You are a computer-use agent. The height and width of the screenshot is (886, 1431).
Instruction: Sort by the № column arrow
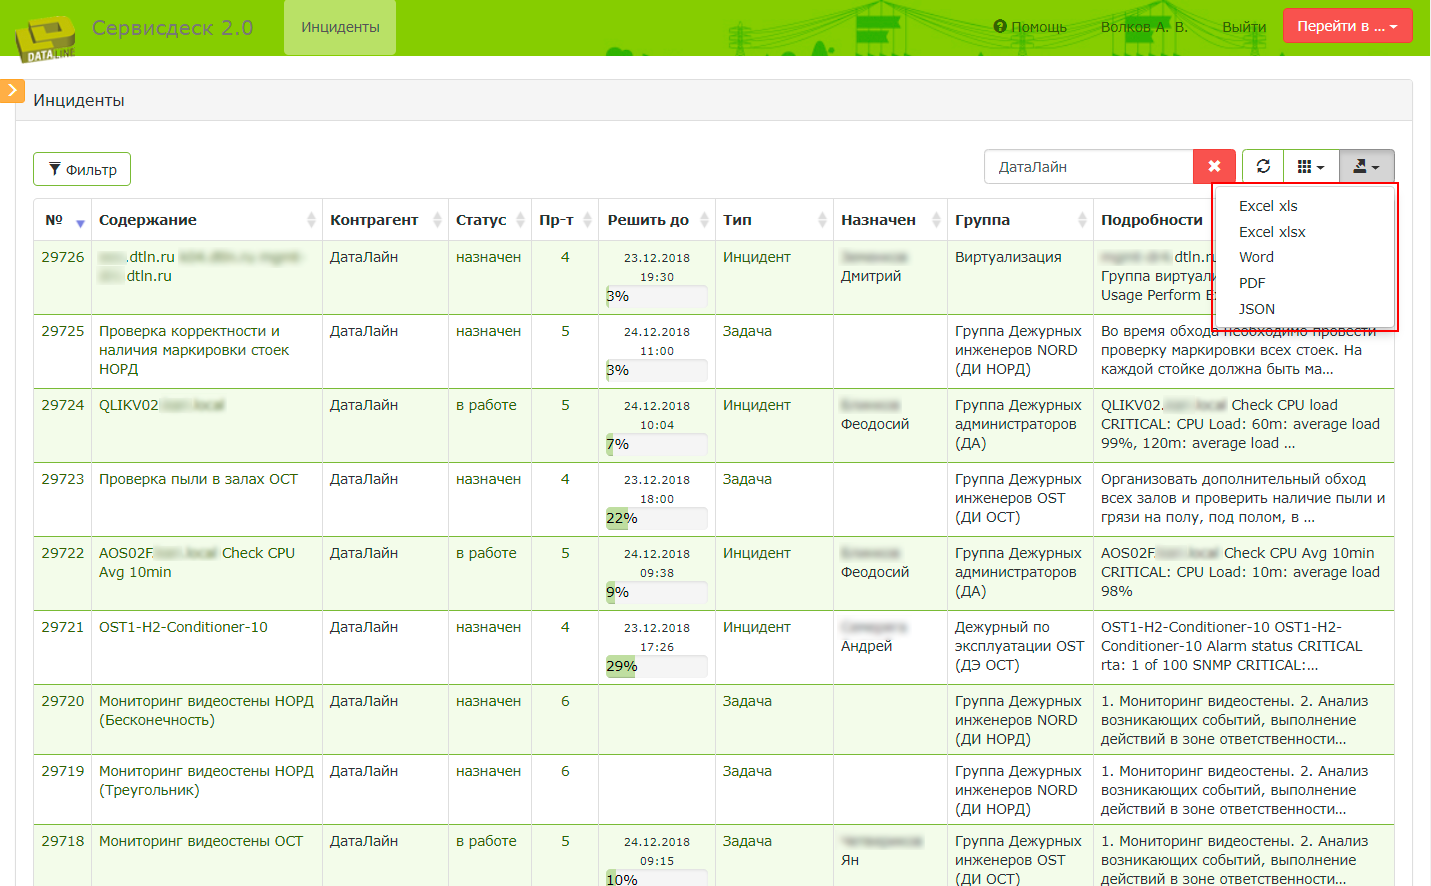80,222
